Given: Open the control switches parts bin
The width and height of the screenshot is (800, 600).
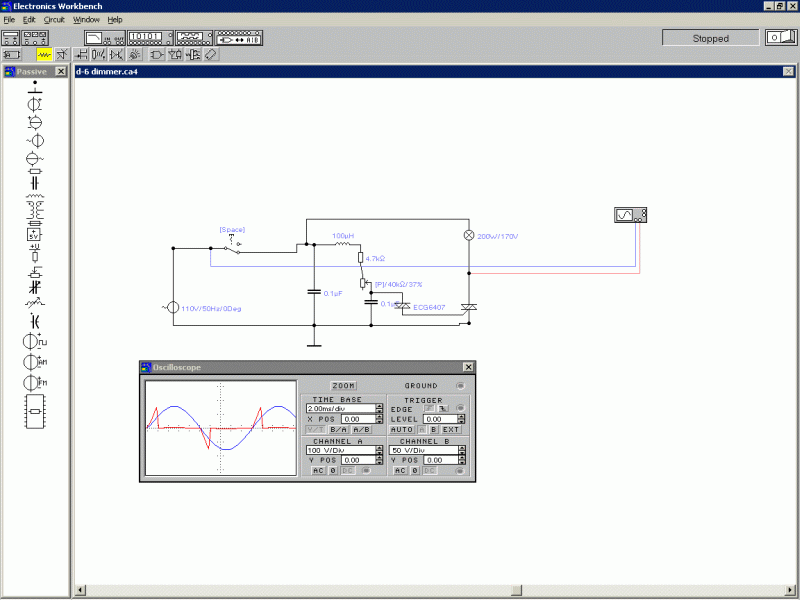Looking at the screenshot, I should (98, 54).
